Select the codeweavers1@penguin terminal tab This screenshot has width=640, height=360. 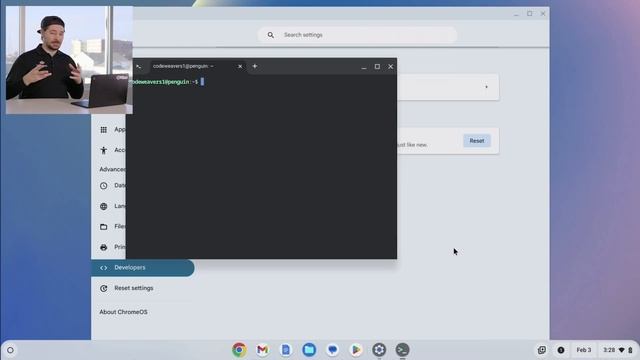(198, 66)
